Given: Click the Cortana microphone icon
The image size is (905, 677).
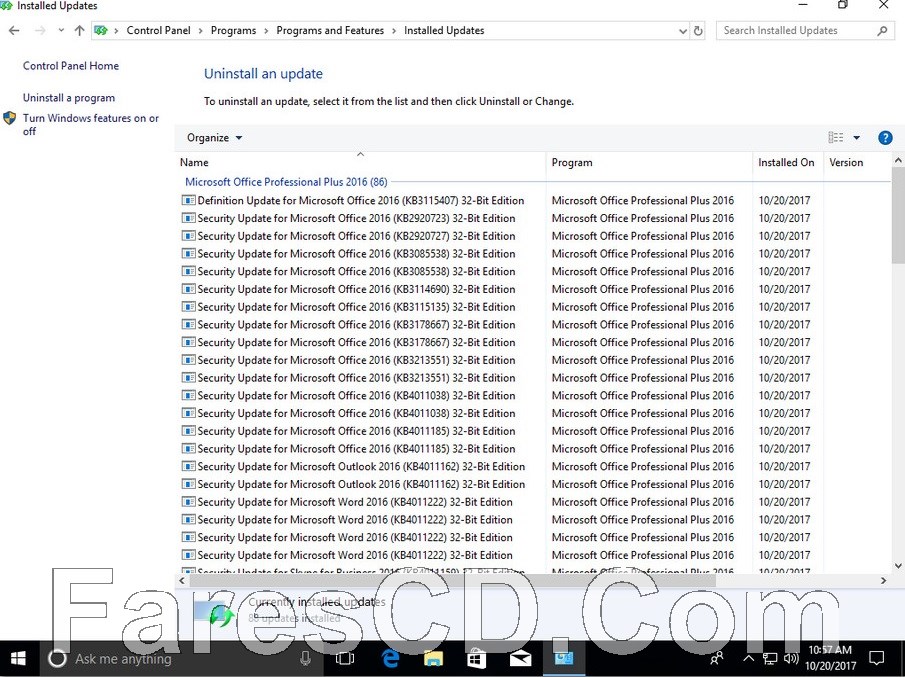Looking at the screenshot, I should [305, 659].
